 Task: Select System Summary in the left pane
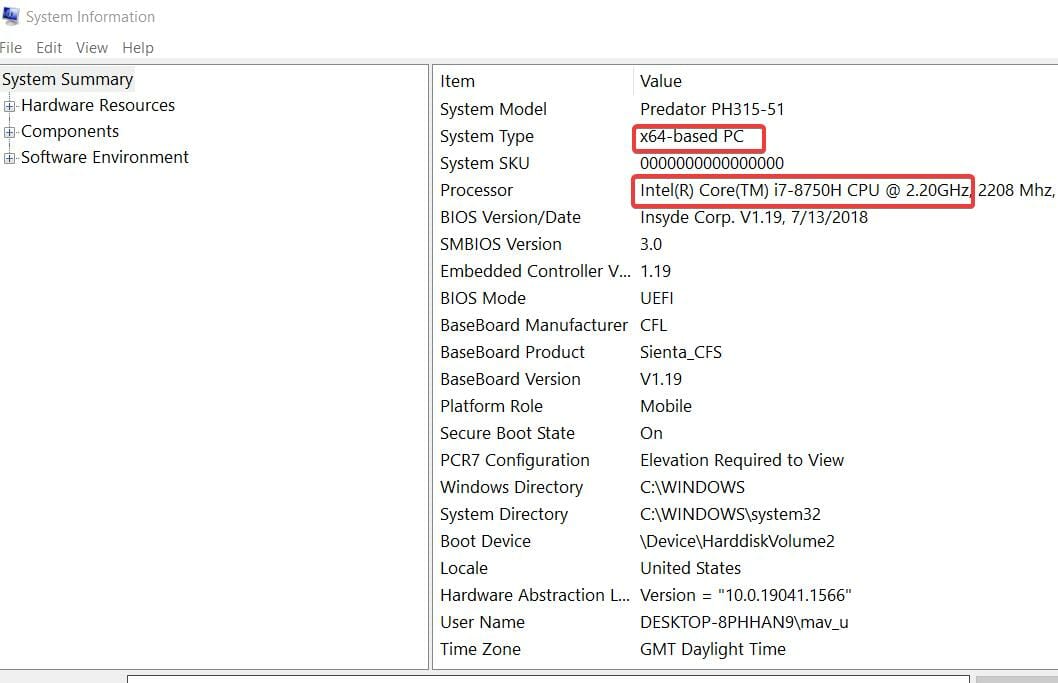tap(67, 79)
